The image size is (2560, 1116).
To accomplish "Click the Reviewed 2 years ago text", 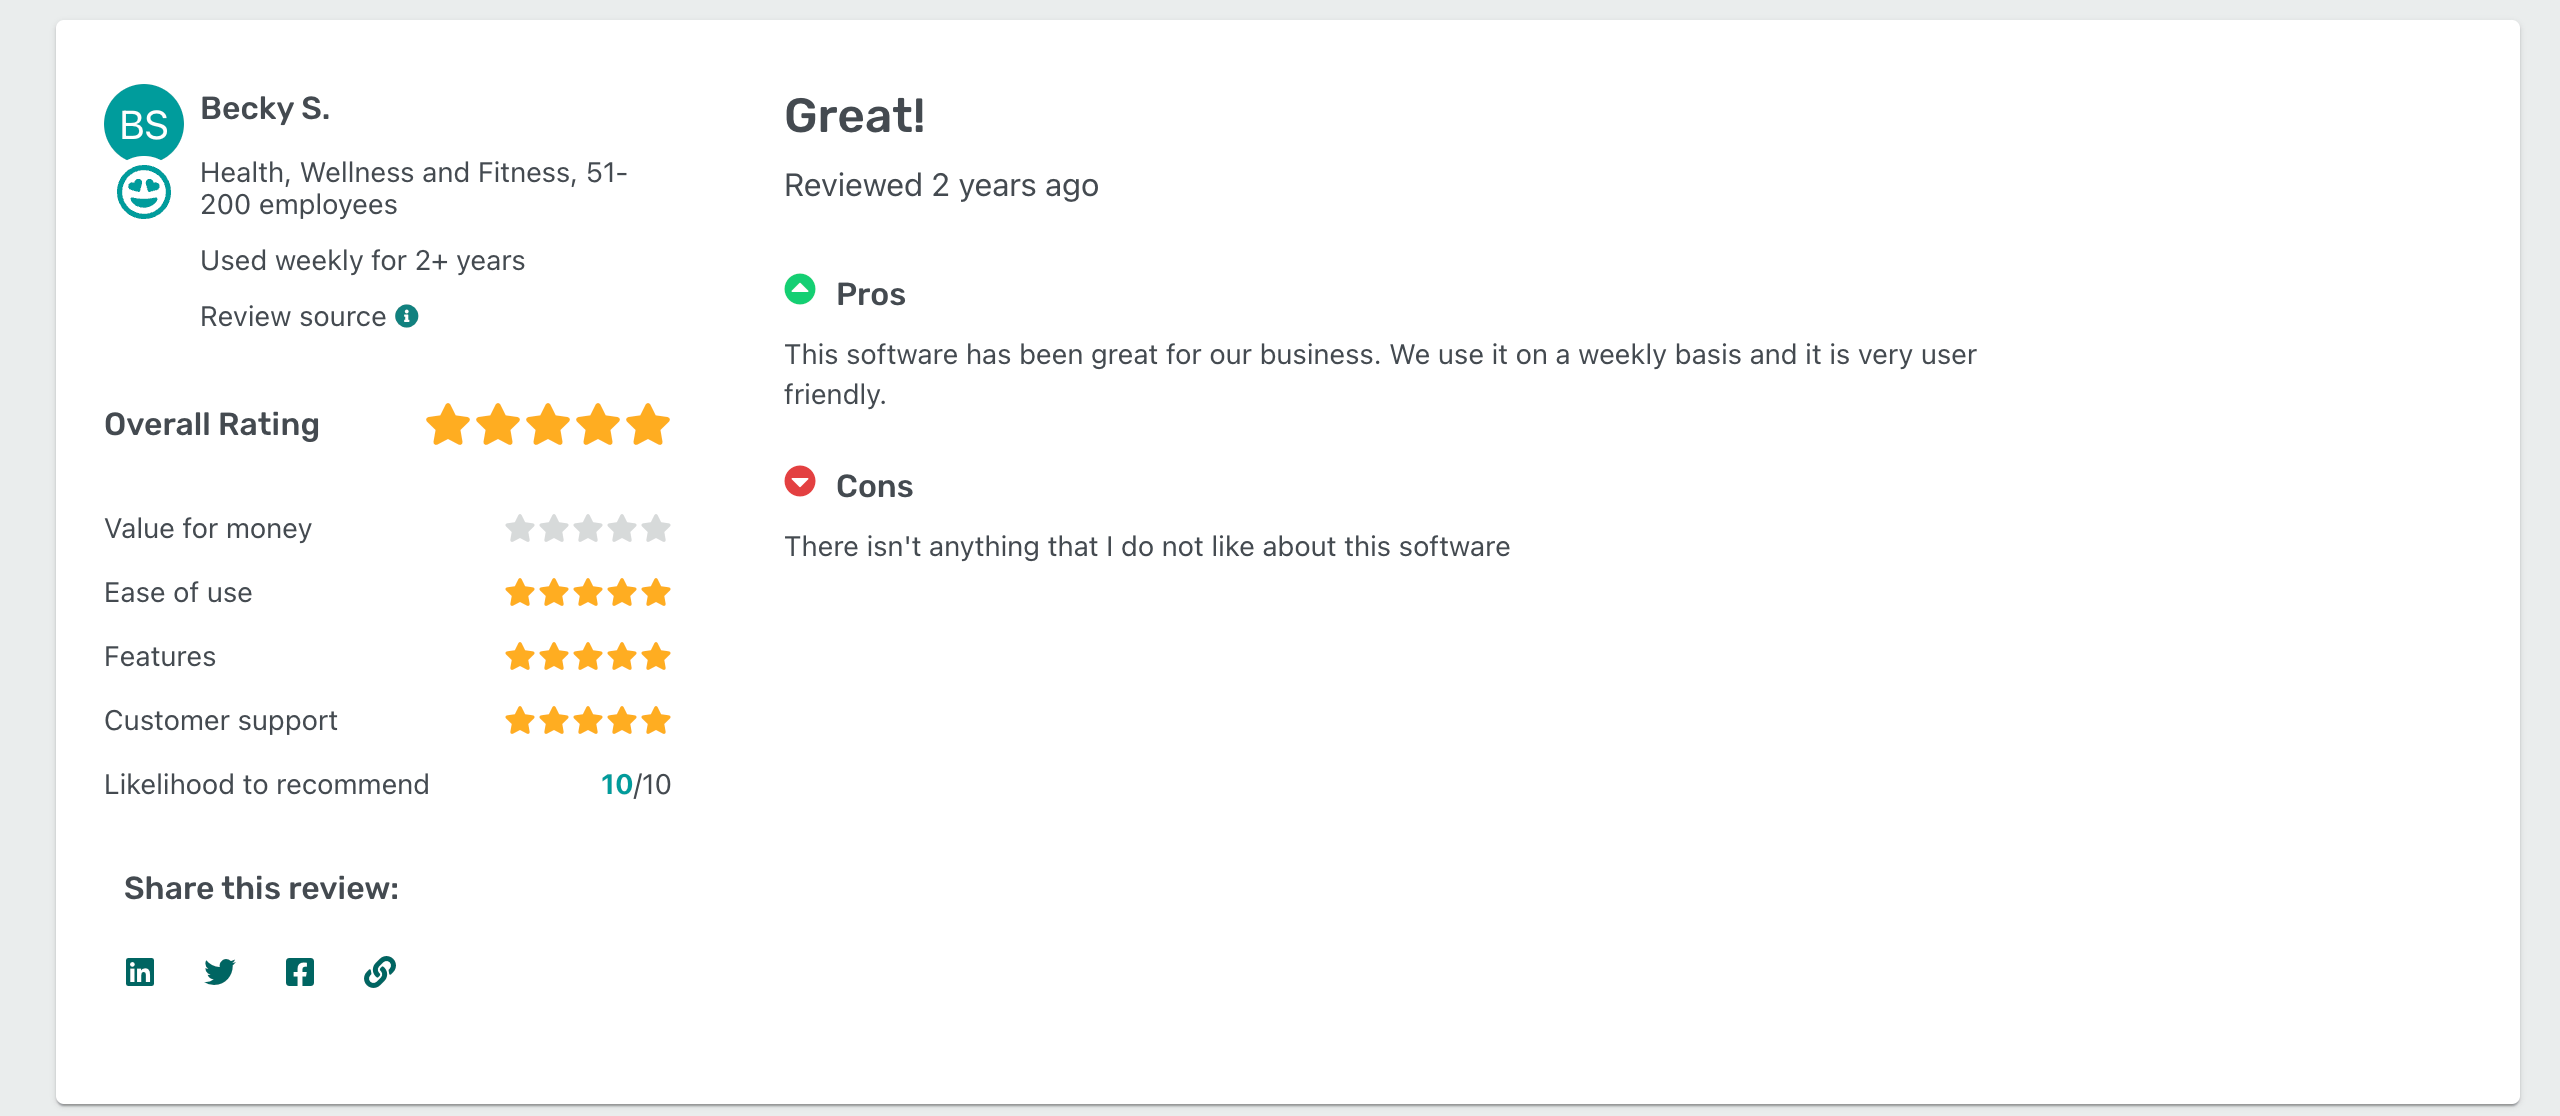I will (x=940, y=184).
